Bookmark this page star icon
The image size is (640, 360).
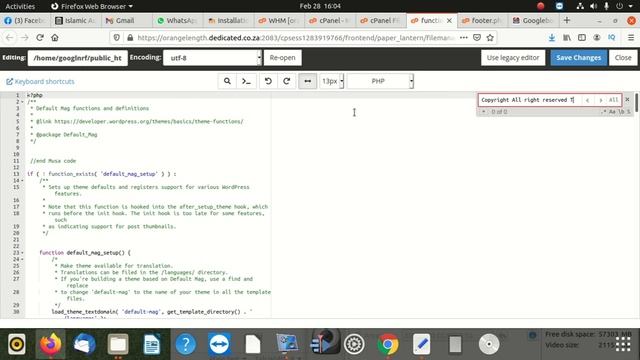[490, 38]
